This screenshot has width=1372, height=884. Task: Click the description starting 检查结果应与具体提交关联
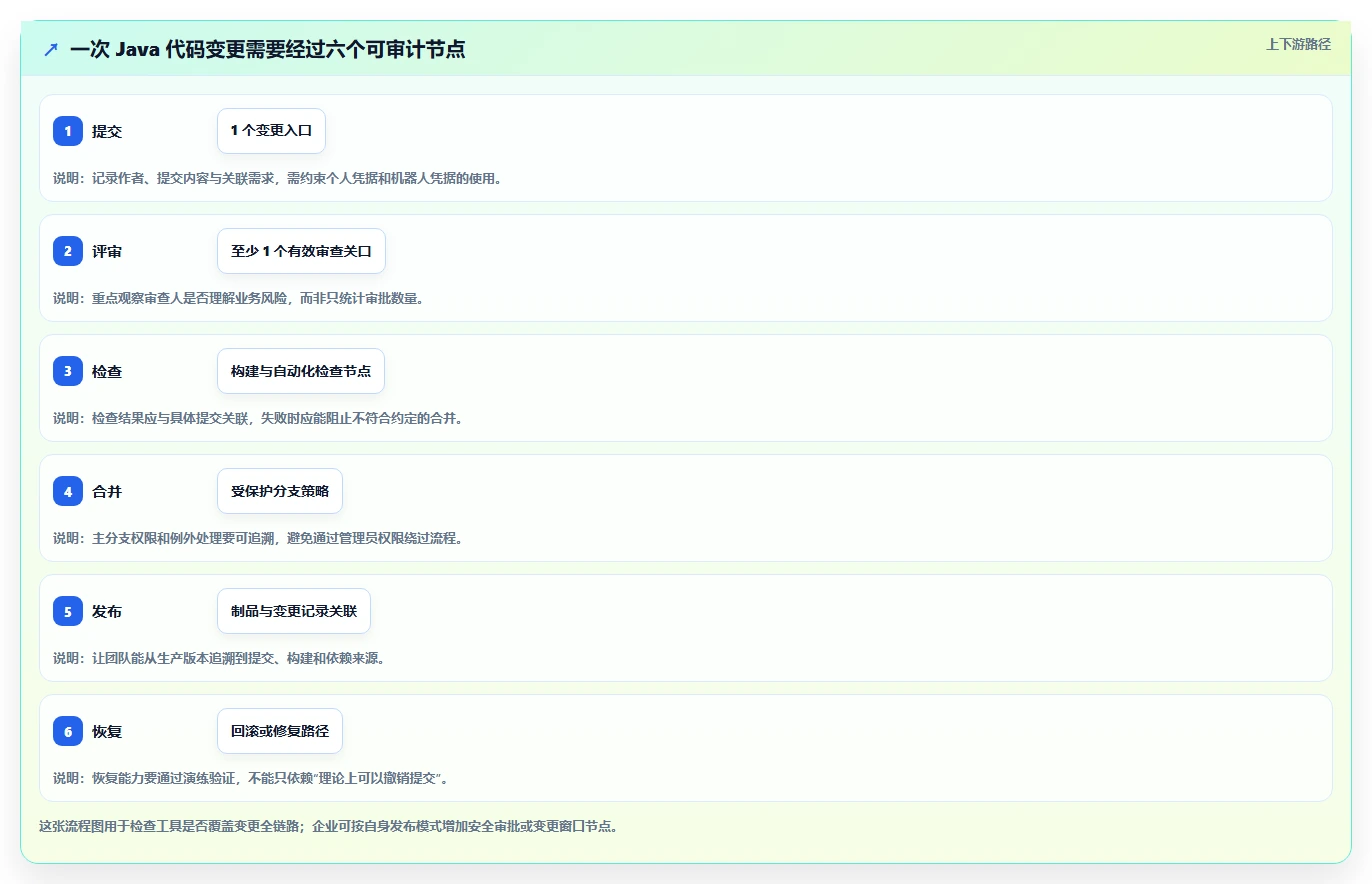[x=258, y=418]
